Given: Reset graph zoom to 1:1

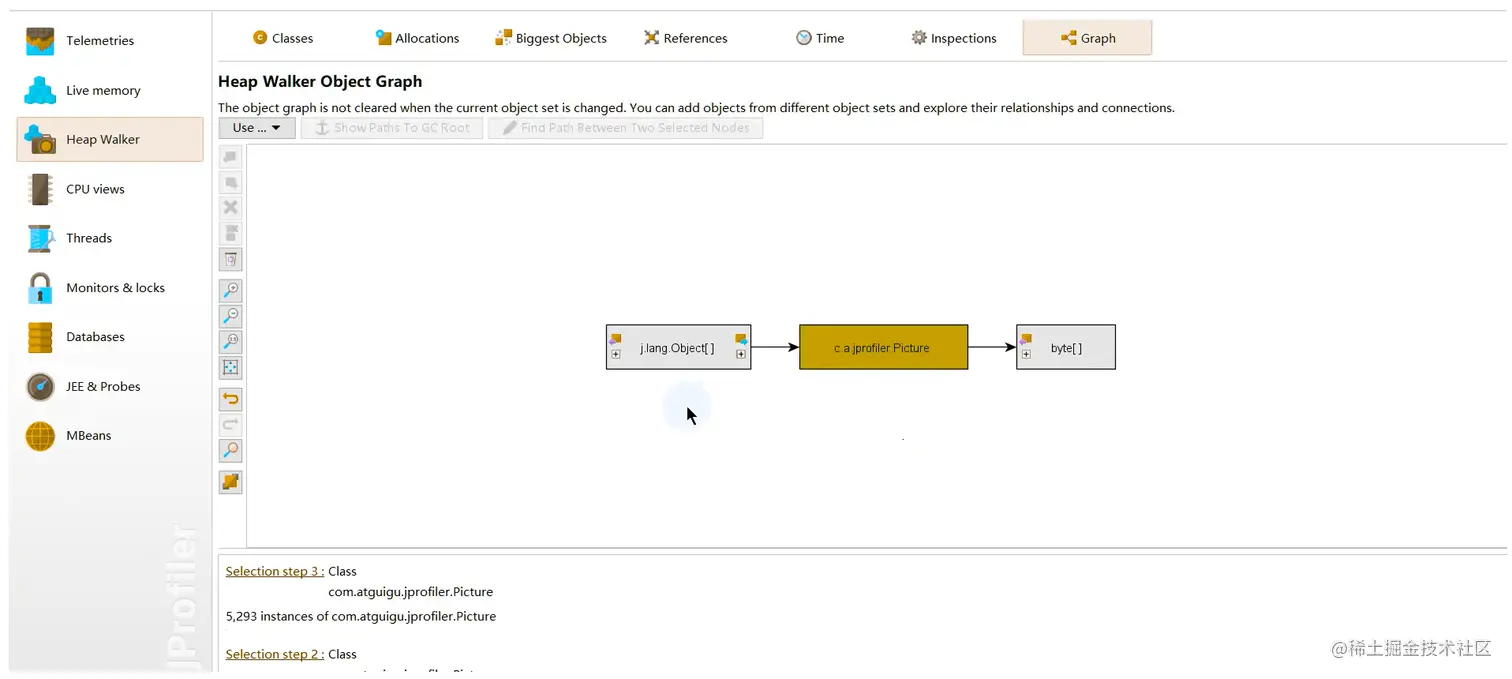Looking at the screenshot, I should [231, 342].
